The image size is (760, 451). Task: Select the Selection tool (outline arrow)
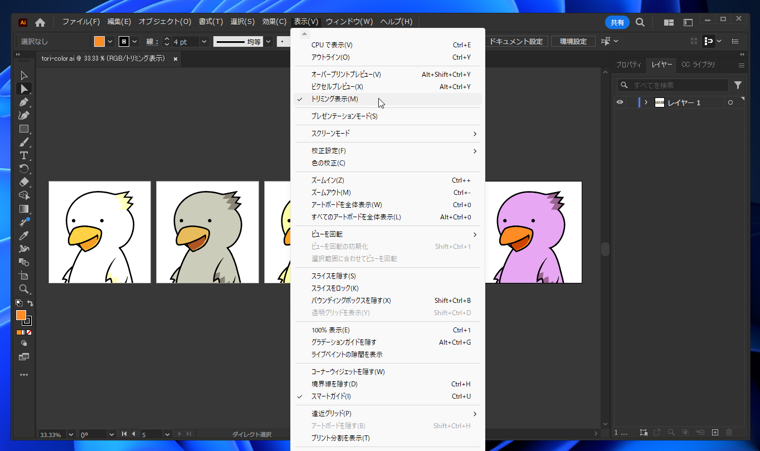(24, 75)
